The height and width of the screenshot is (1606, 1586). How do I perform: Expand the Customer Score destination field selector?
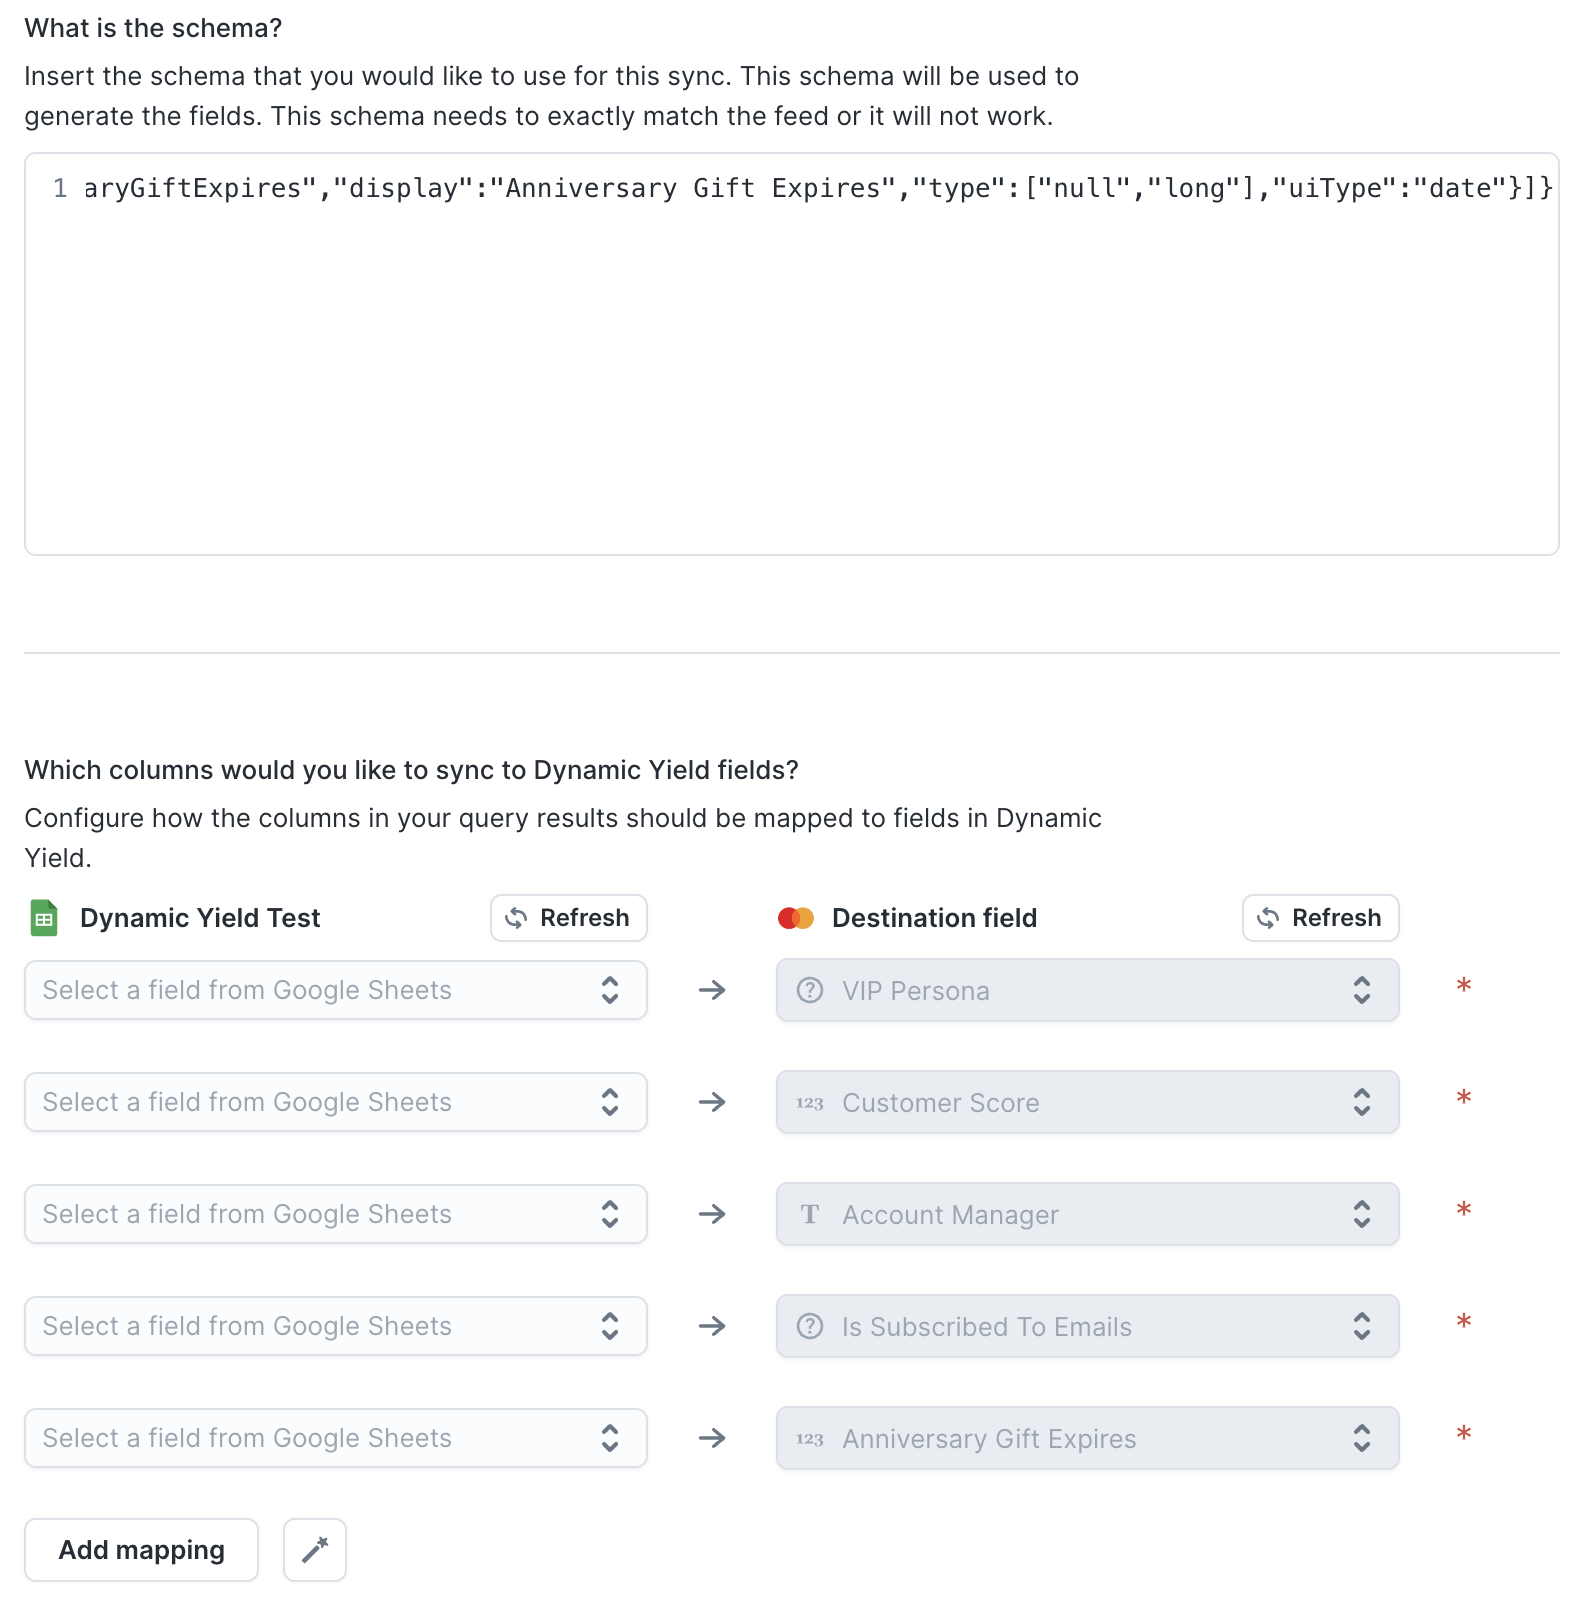(x=1088, y=1102)
